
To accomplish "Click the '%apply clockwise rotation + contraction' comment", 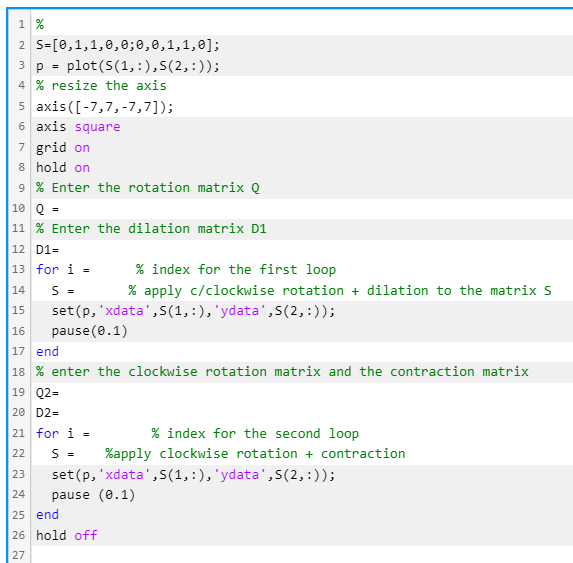I will click(x=255, y=454).
